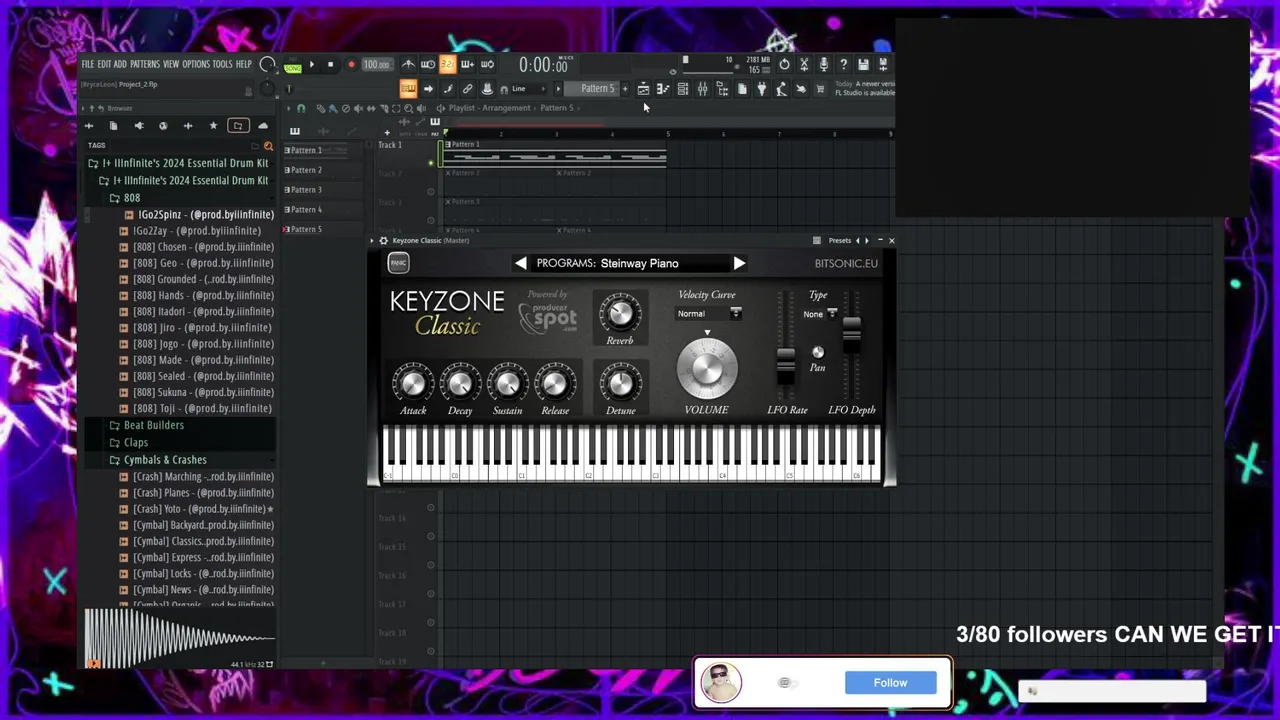The height and width of the screenshot is (720, 1280).
Task: Stop playback with the stop button
Action: pyautogui.click(x=330, y=65)
